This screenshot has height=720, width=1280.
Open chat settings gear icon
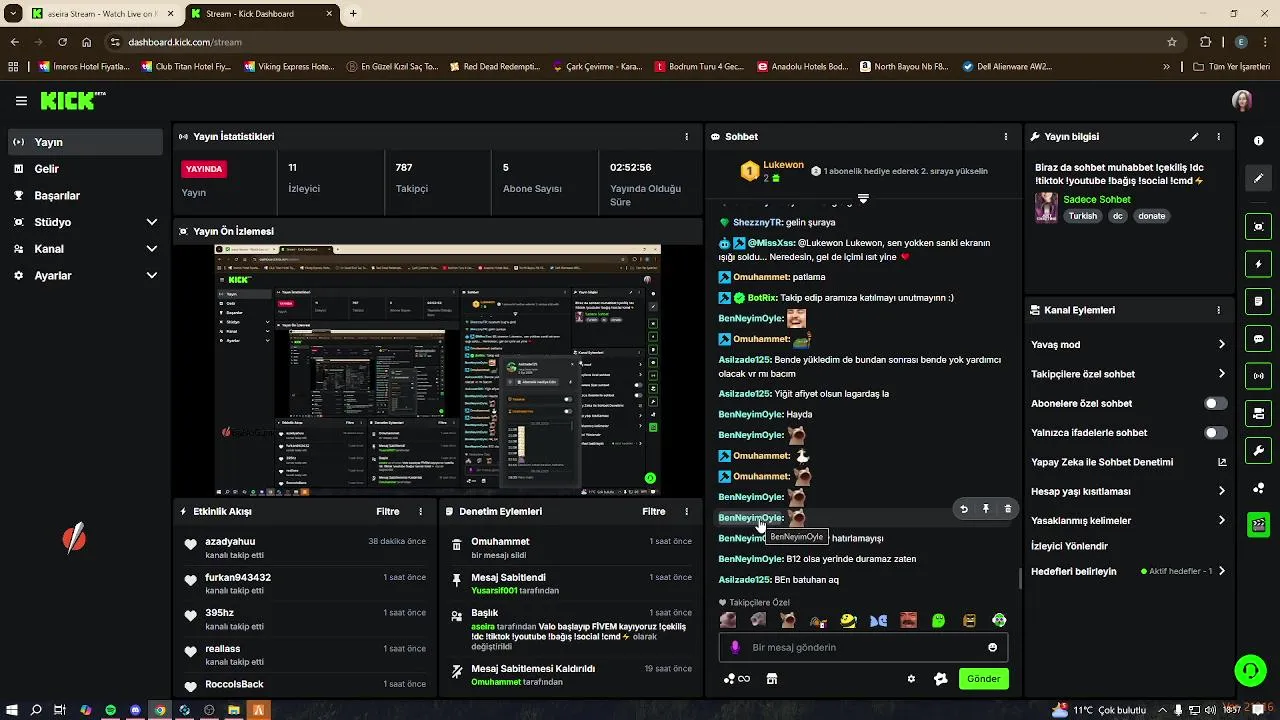(911, 679)
